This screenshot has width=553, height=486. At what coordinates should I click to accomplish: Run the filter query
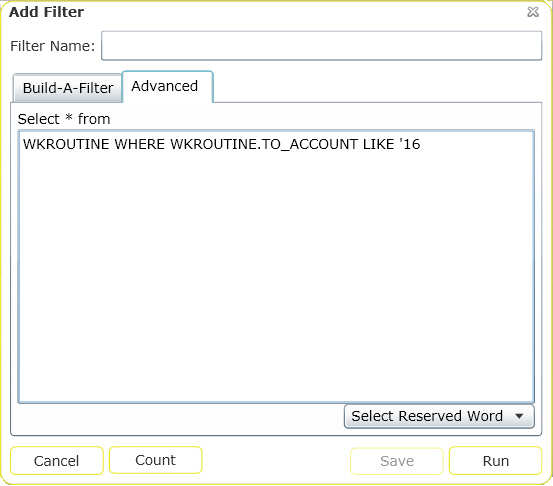(x=496, y=461)
